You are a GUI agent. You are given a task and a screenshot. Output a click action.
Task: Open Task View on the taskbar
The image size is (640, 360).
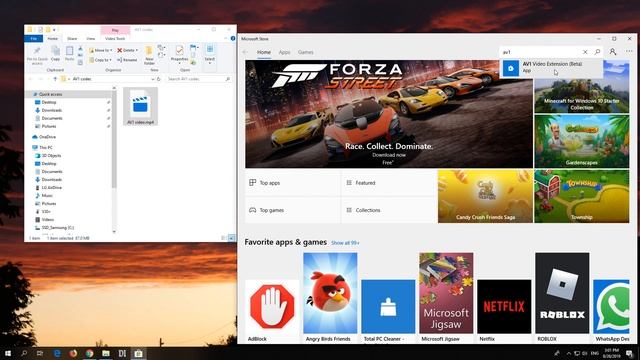pyautogui.click(x=40, y=353)
